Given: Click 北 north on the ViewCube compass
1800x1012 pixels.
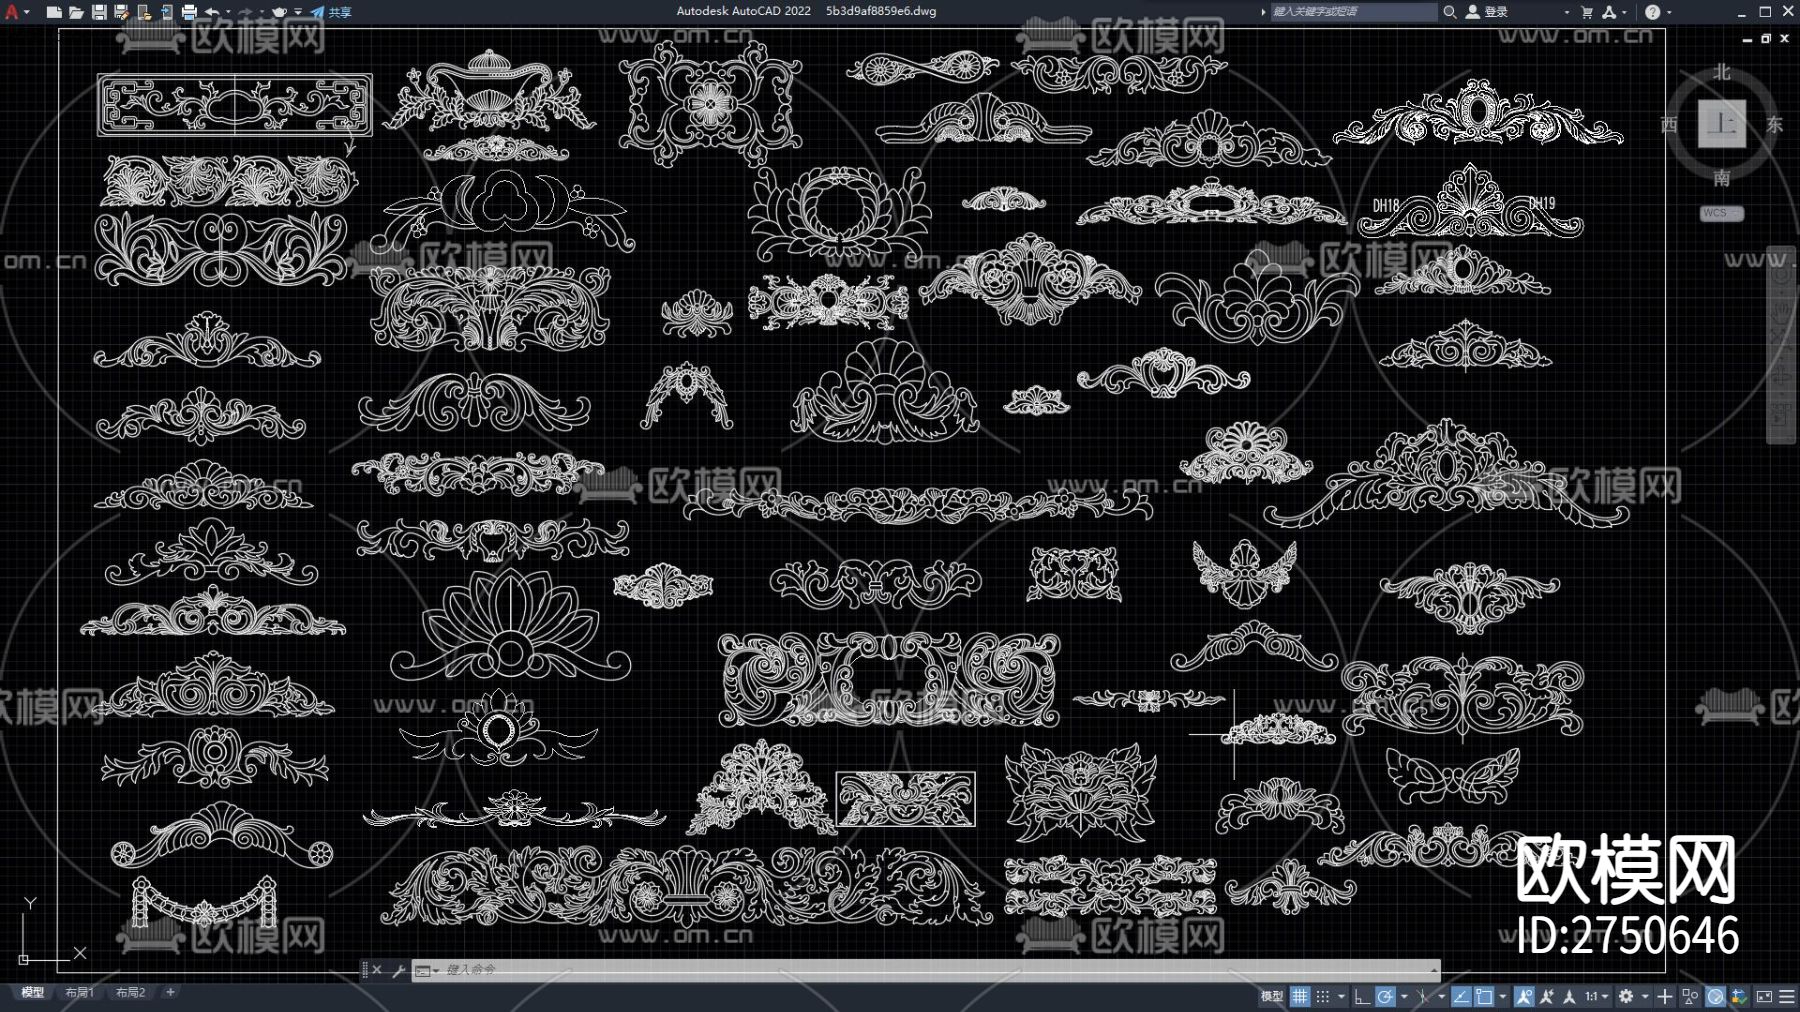Looking at the screenshot, I should [x=1721, y=72].
